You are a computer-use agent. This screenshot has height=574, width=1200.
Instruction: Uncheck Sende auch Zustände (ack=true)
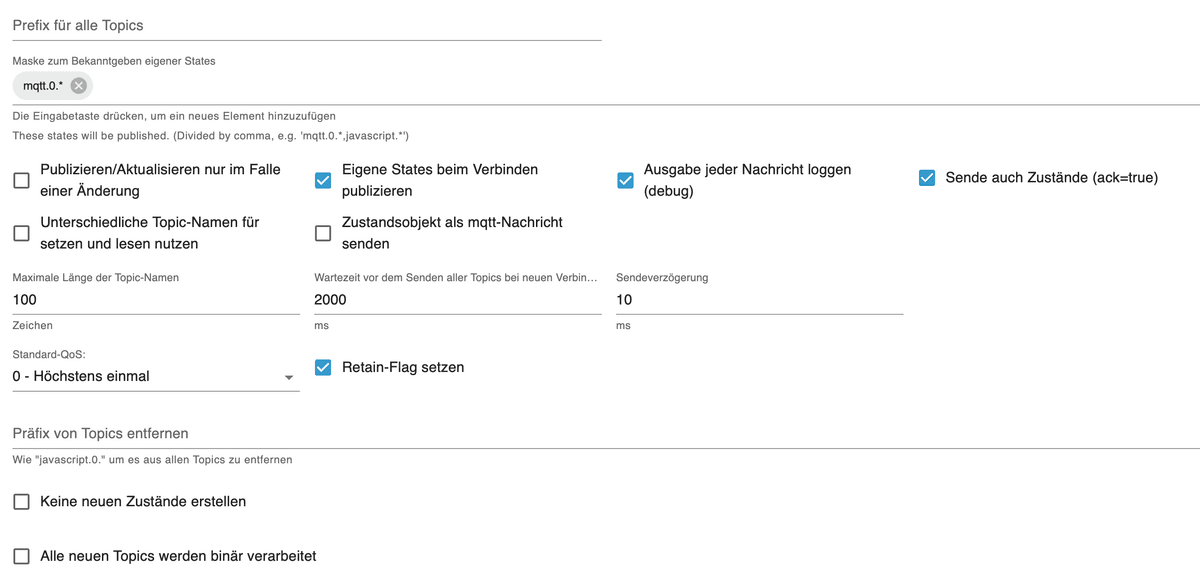click(x=927, y=178)
